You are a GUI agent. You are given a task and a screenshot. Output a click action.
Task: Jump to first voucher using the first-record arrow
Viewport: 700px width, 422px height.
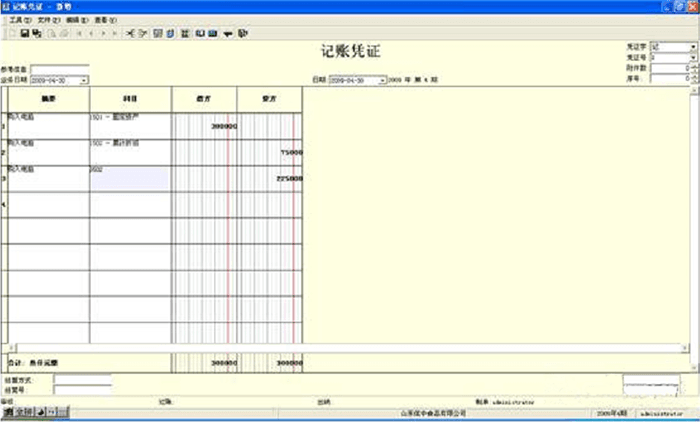[80, 33]
